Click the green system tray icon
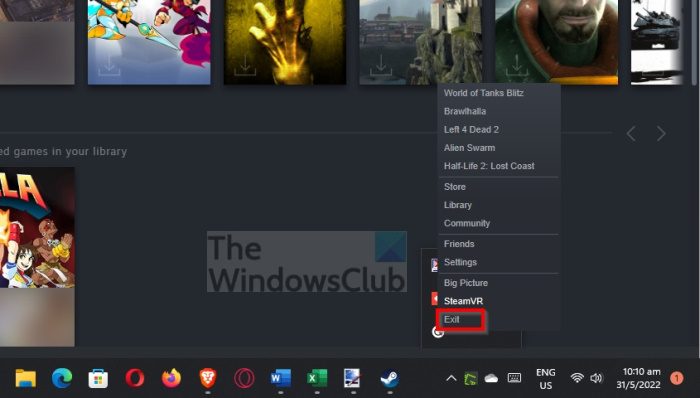 (x=471, y=379)
